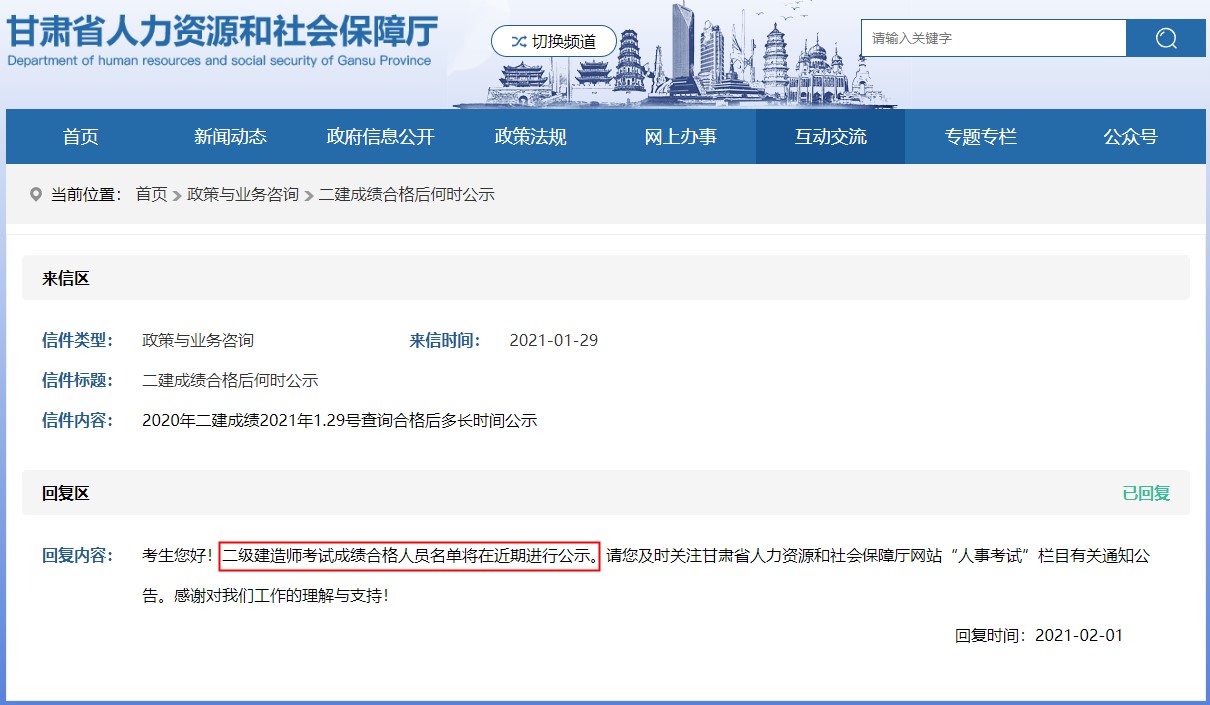Click the shuffle icon in 切换频道 button
The width and height of the screenshot is (1210, 705).
pos(518,41)
